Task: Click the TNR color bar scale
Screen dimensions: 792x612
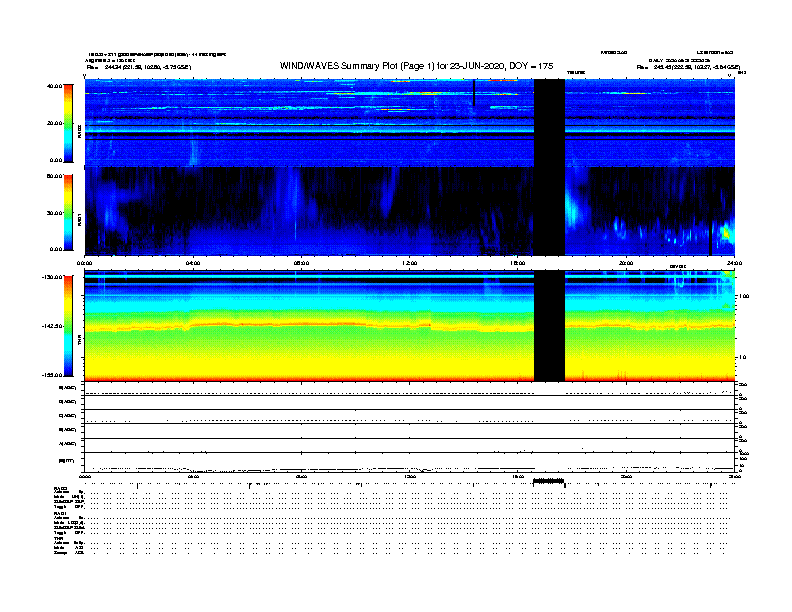Action: tap(68, 326)
